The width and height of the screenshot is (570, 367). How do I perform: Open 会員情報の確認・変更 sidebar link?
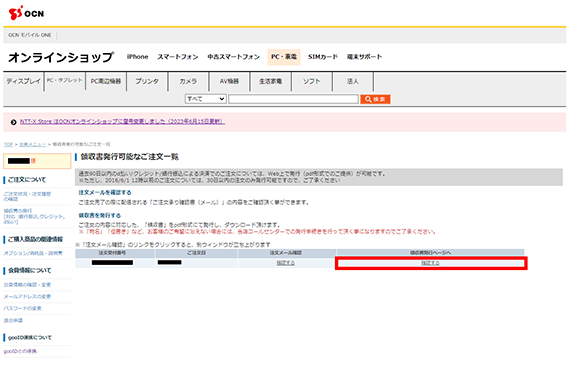27,285
